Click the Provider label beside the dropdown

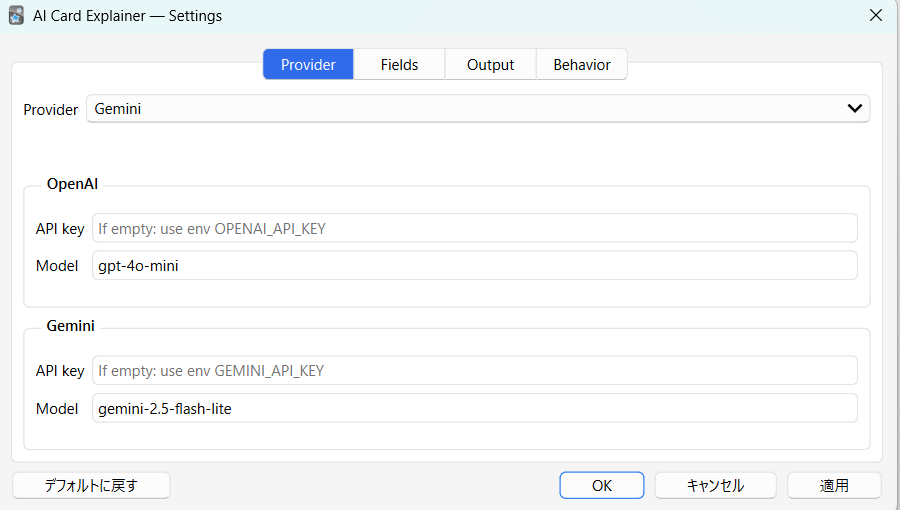coord(51,110)
